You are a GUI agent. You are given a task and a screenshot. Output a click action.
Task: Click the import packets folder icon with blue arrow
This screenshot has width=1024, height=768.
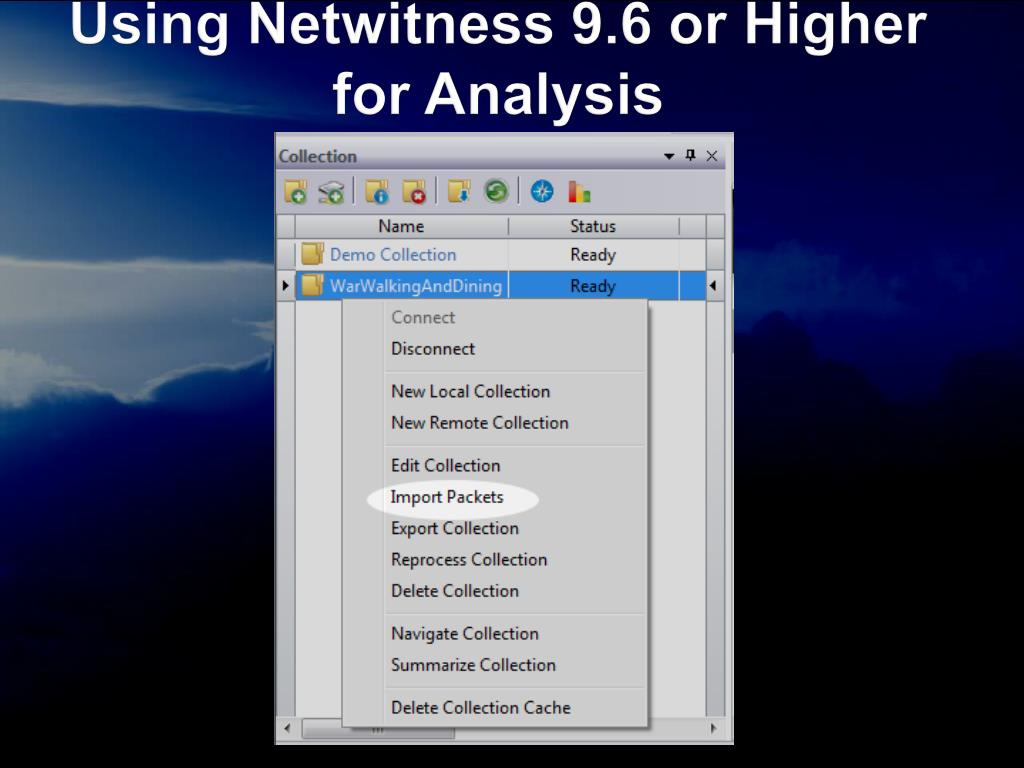(459, 192)
